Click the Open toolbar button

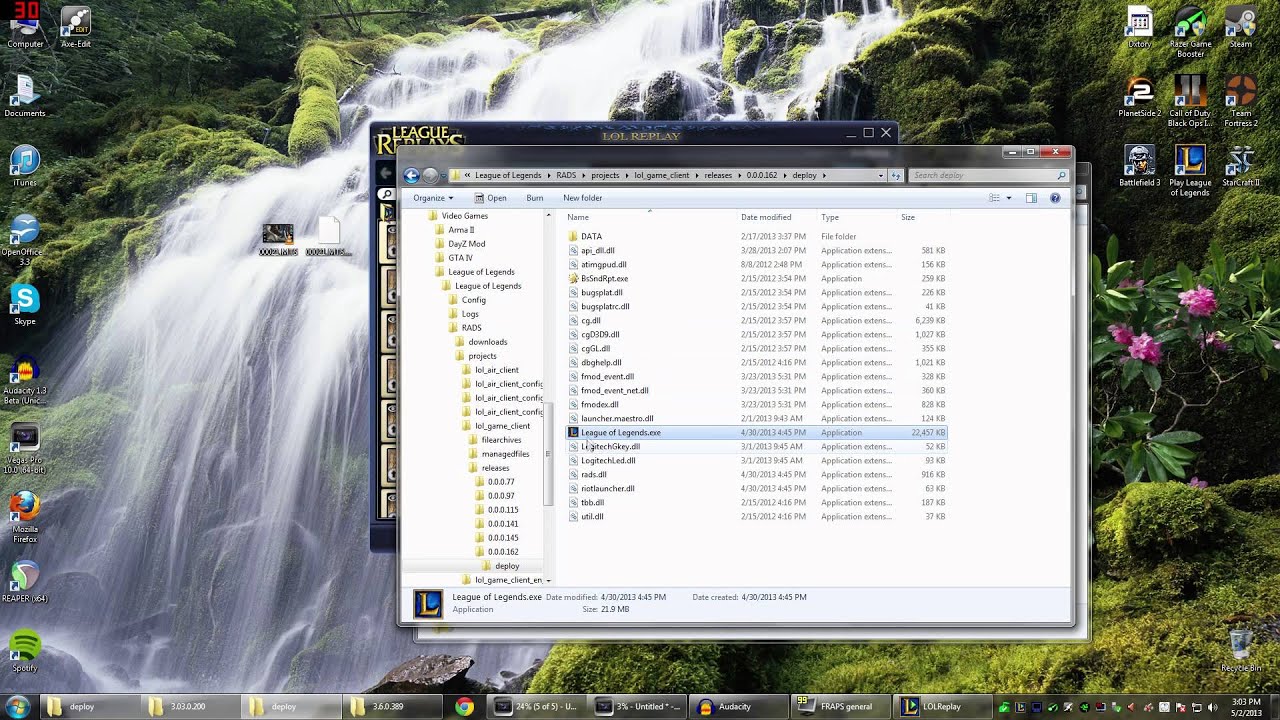(x=490, y=198)
